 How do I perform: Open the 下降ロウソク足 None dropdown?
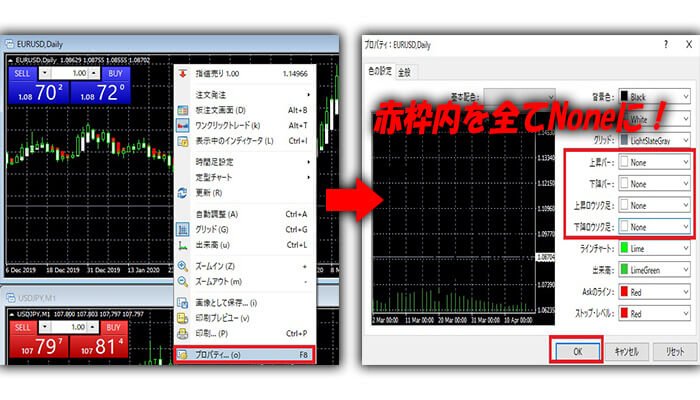tap(654, 227)
